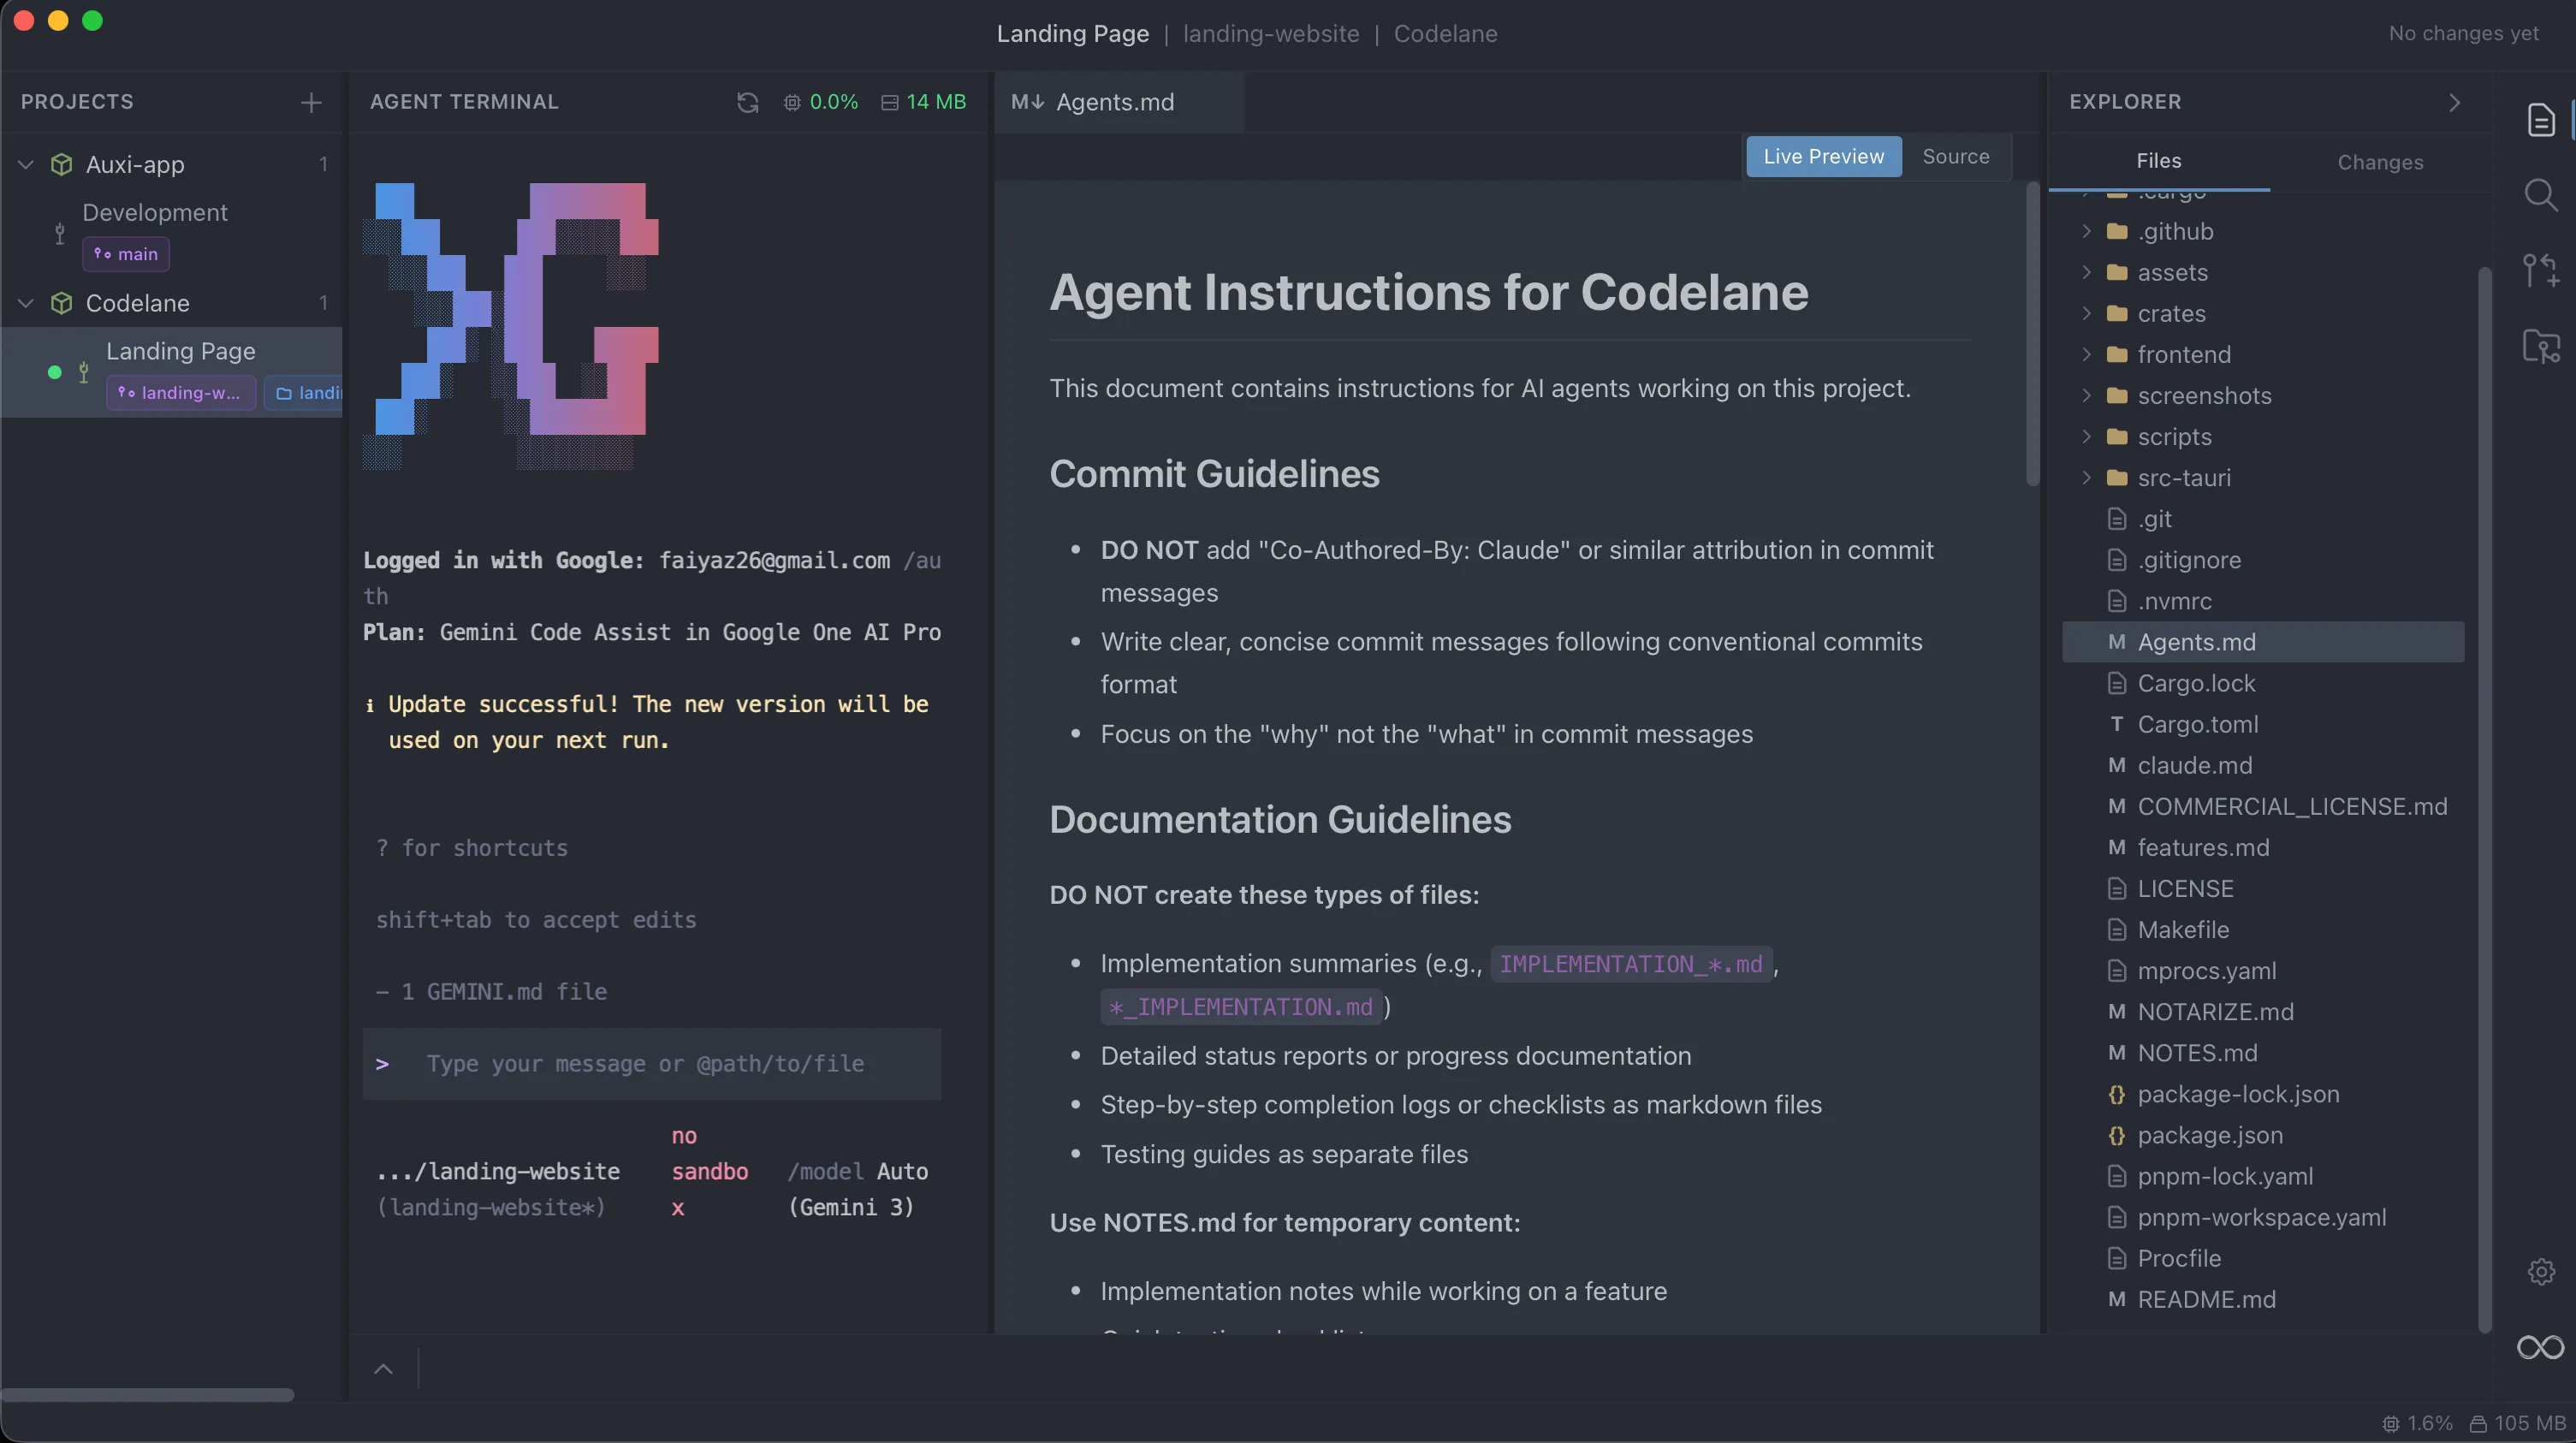Open settings via the gear icon
This screenshot has width=2576, height=1443.
2541,1271
